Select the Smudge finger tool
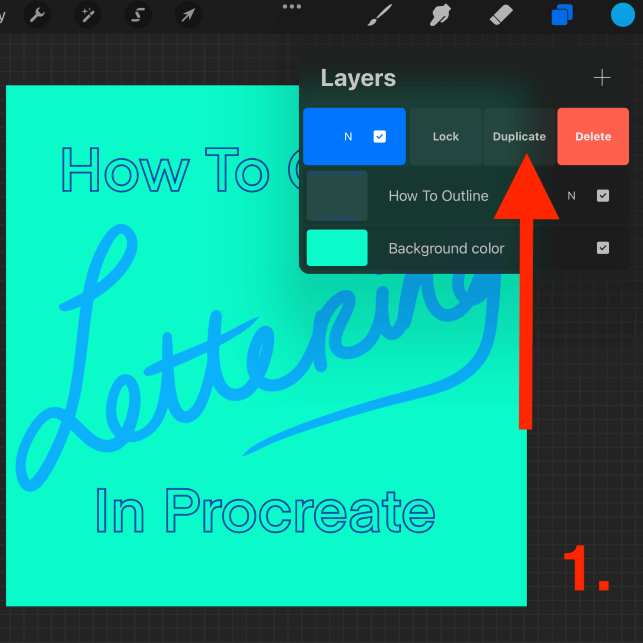Viewport: 643px width, 643px height. tap(440, 15)
